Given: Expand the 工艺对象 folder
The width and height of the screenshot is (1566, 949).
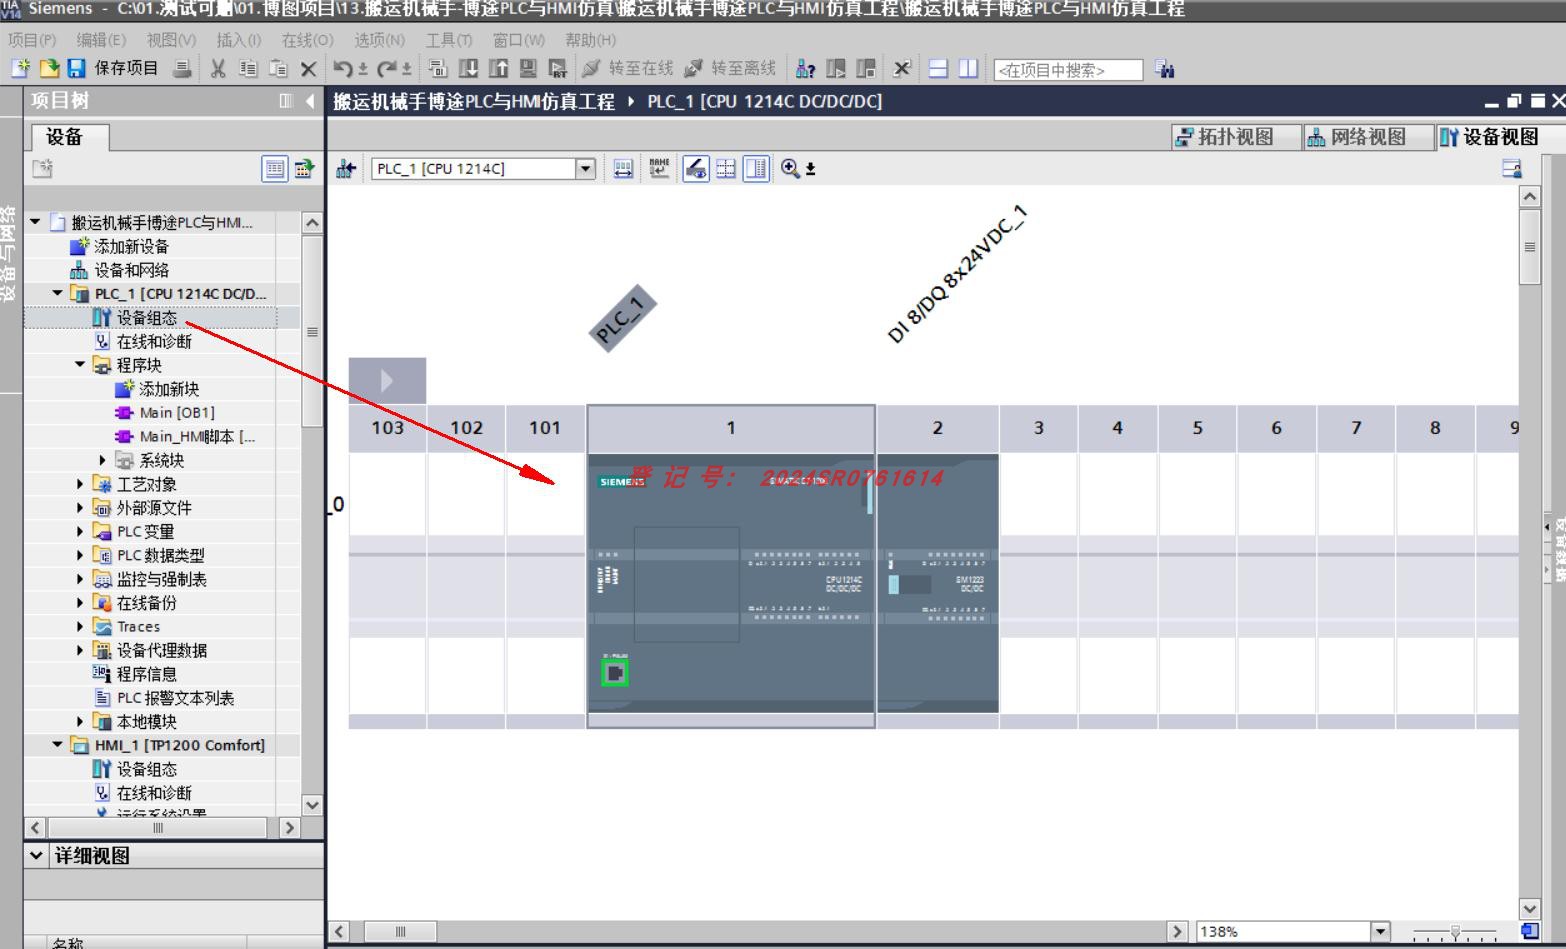Looking at the screenshot, I should pyautogui.click(x=80, y=484).
